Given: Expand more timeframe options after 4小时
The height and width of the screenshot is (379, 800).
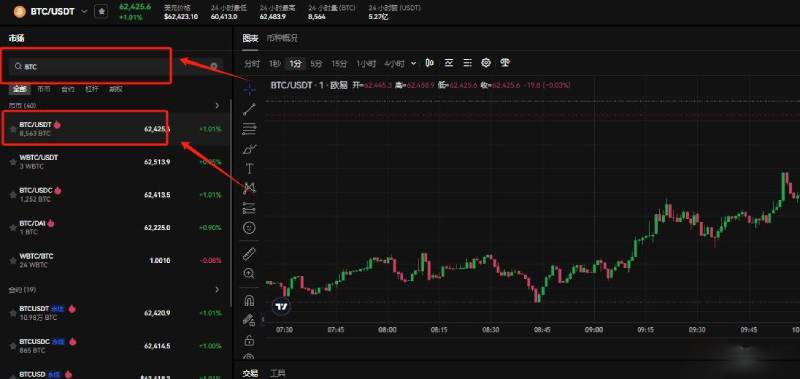Looking at the screenshot, I should [x=413, y=63].
